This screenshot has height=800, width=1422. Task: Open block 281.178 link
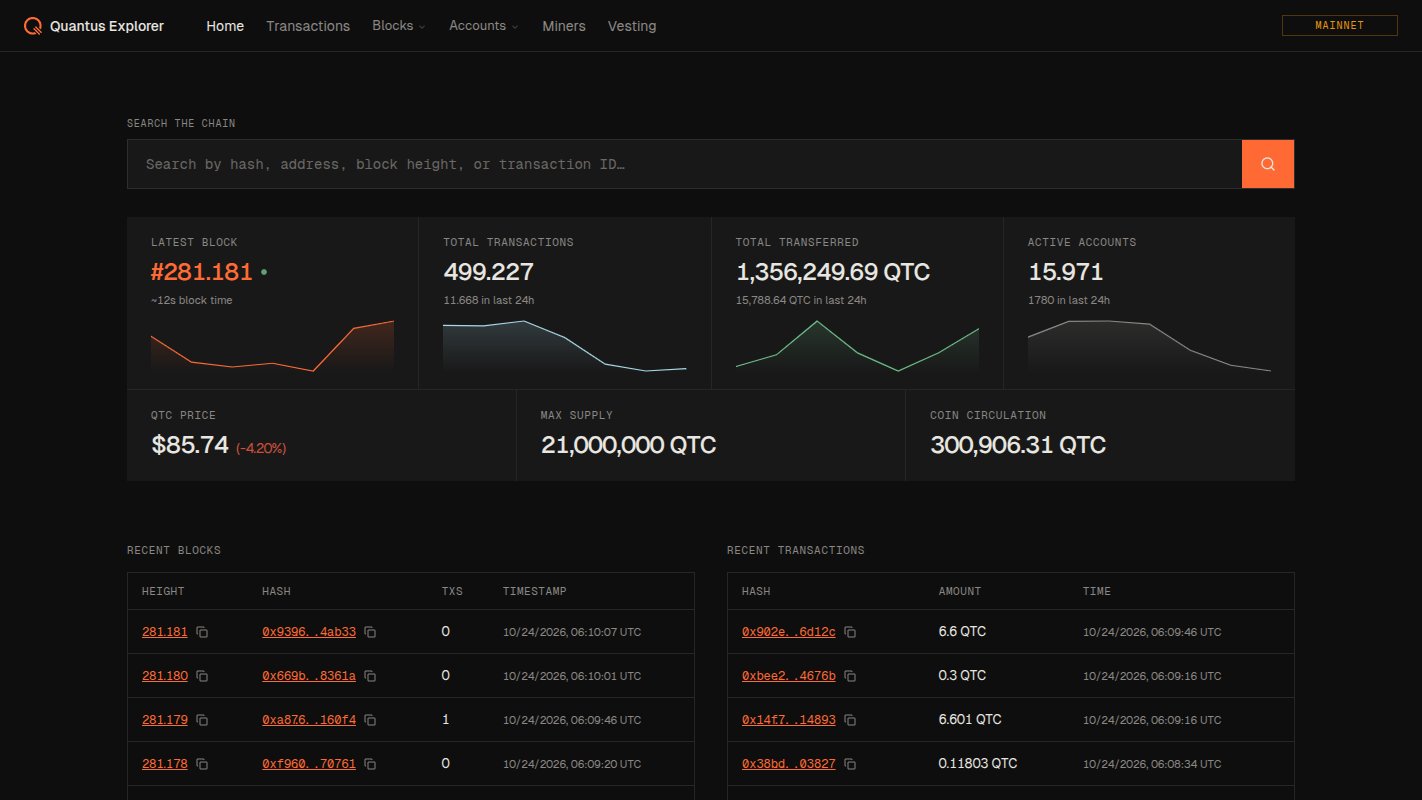tap(165, 764)
